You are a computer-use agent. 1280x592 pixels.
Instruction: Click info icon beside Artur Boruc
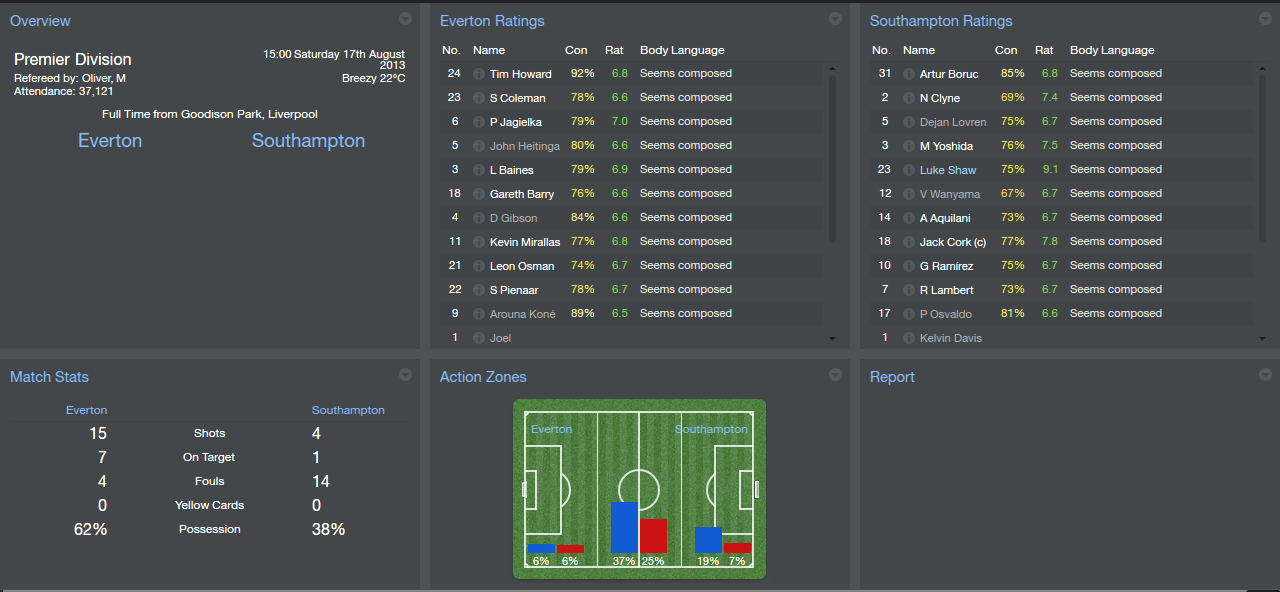coord(908,74)
